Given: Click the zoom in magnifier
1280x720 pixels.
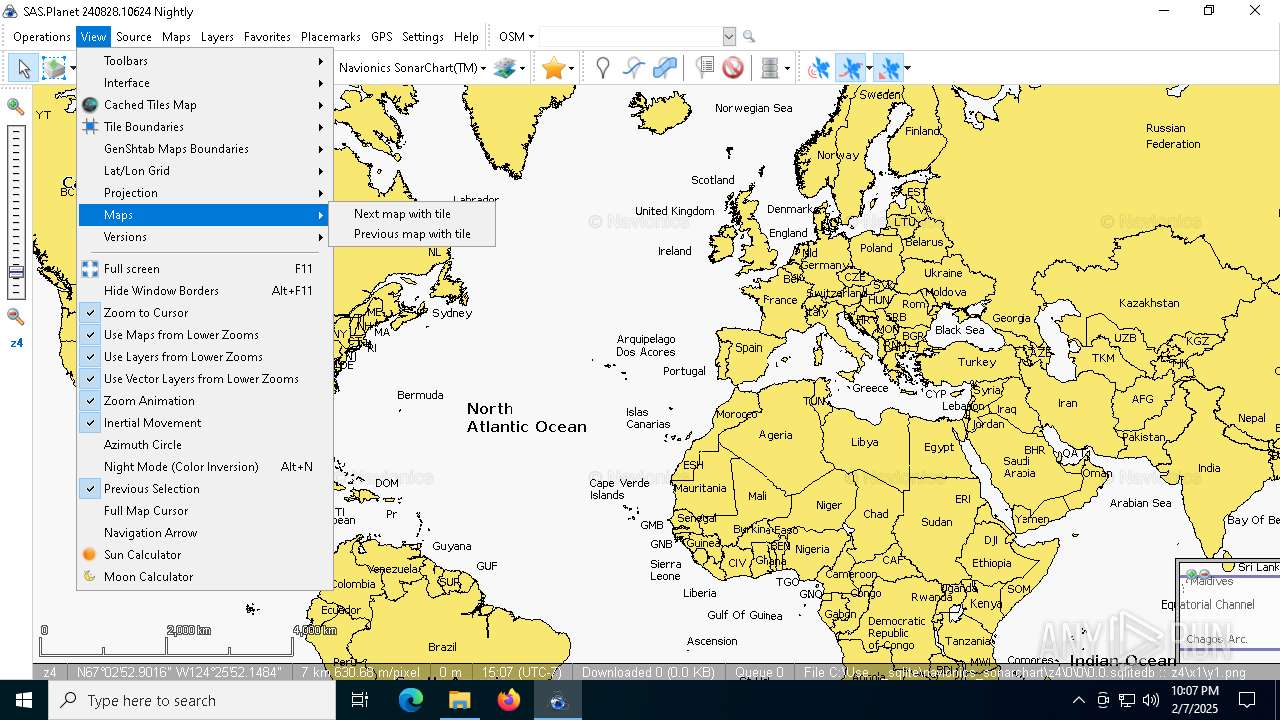Looking at the screenshot, I should [x=15, y=106].
